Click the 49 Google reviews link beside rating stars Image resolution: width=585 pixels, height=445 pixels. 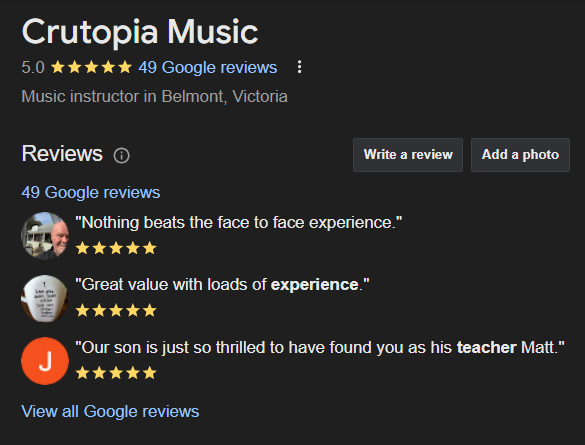207,68
